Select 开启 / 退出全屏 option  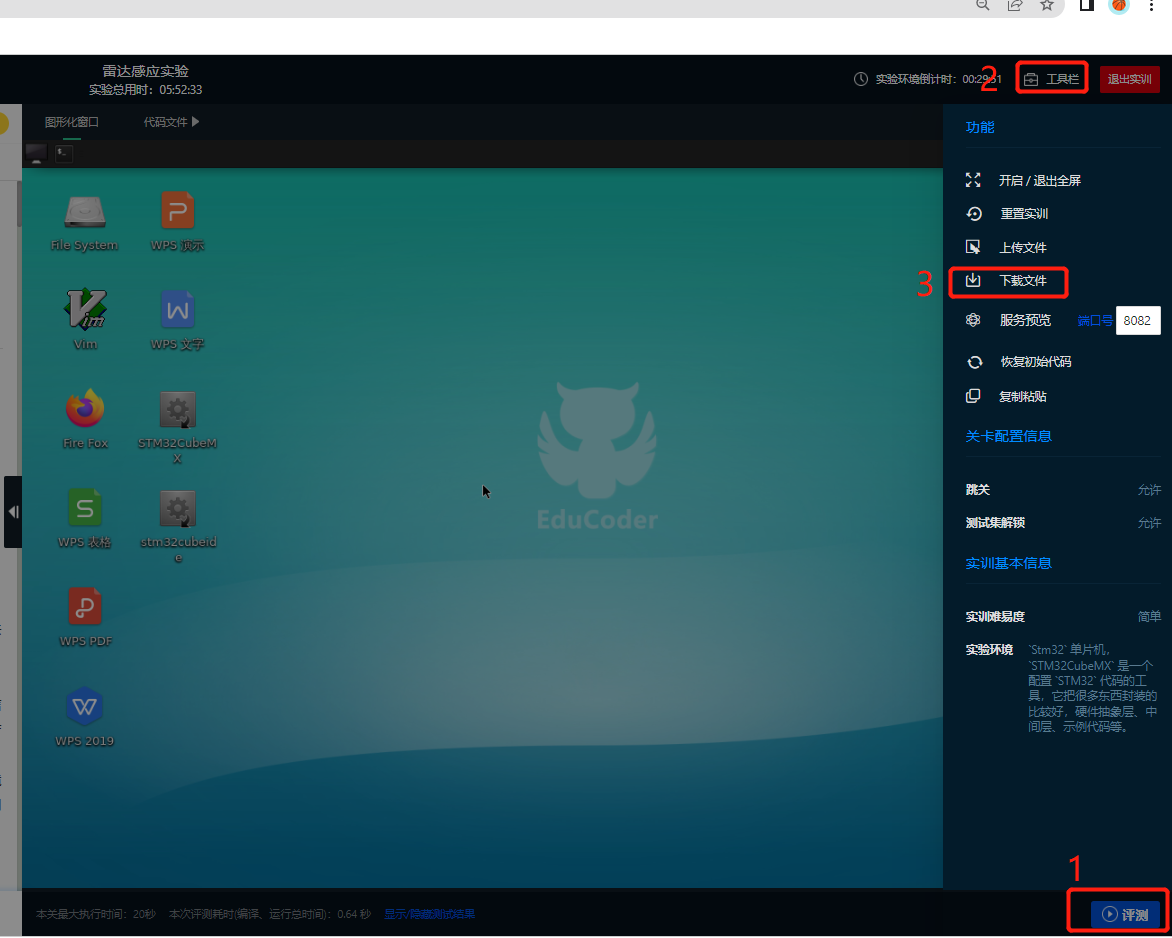[x=1040, y=180]
